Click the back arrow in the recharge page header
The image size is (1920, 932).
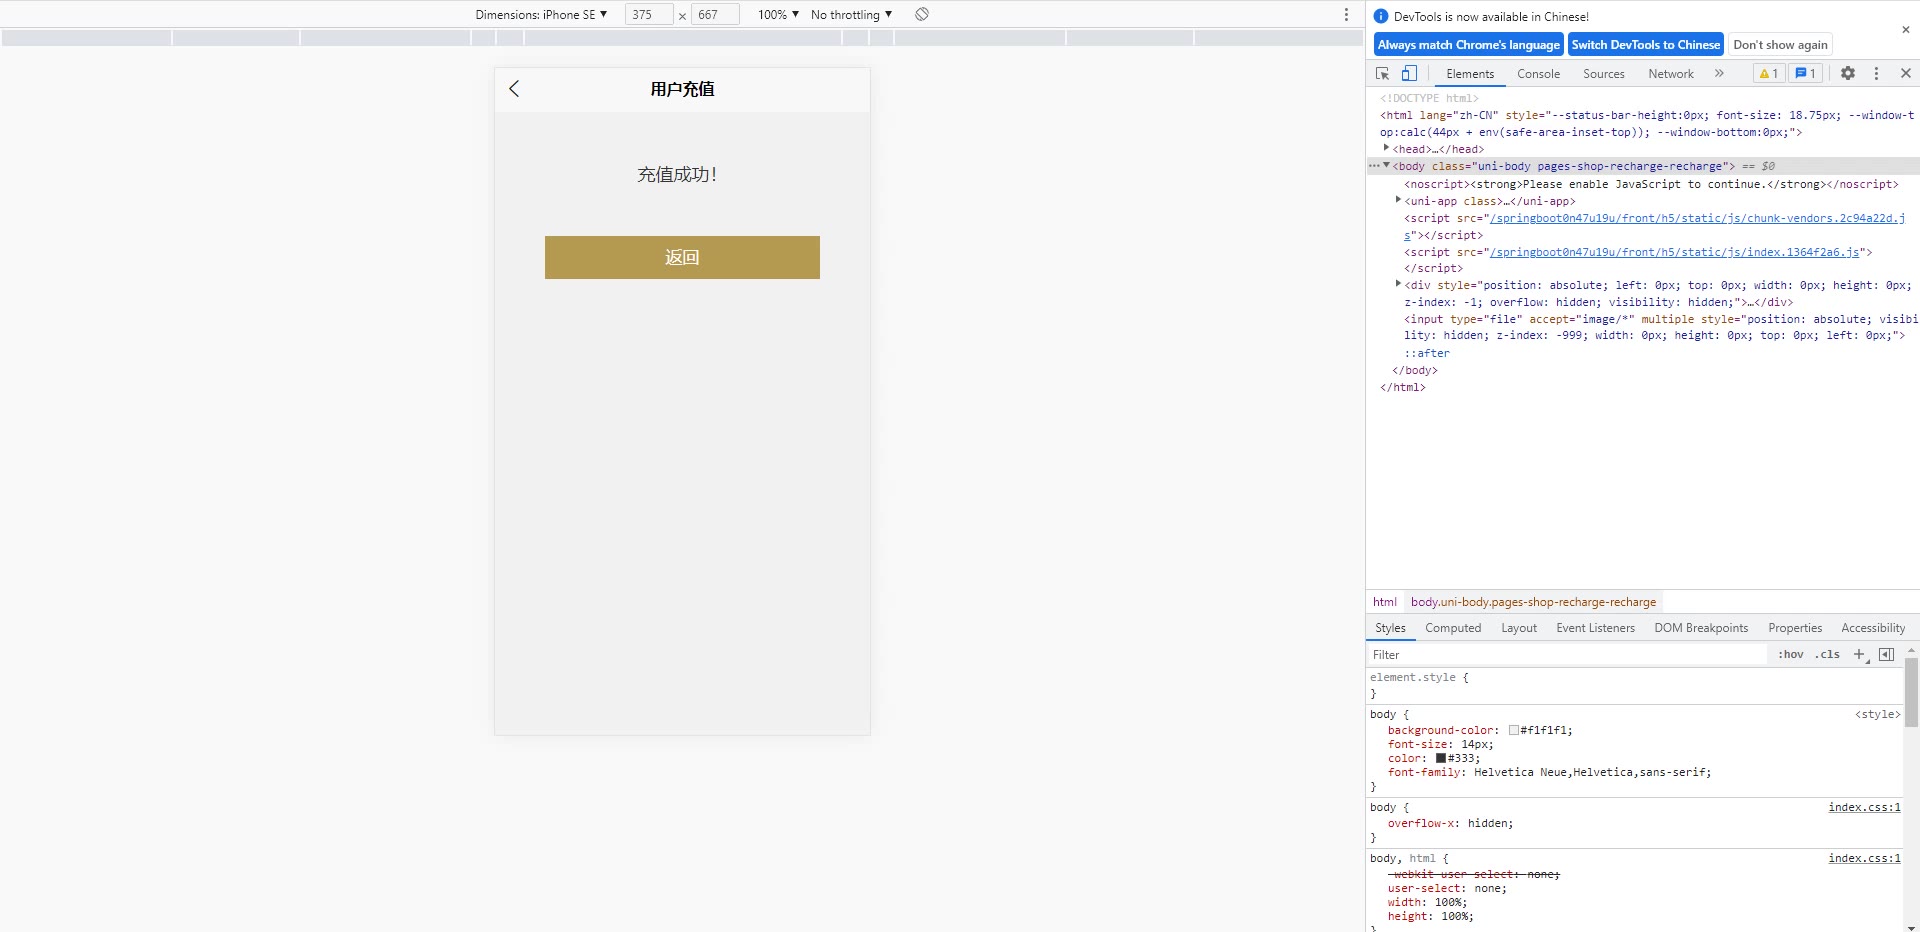click(x=514, y=89)
